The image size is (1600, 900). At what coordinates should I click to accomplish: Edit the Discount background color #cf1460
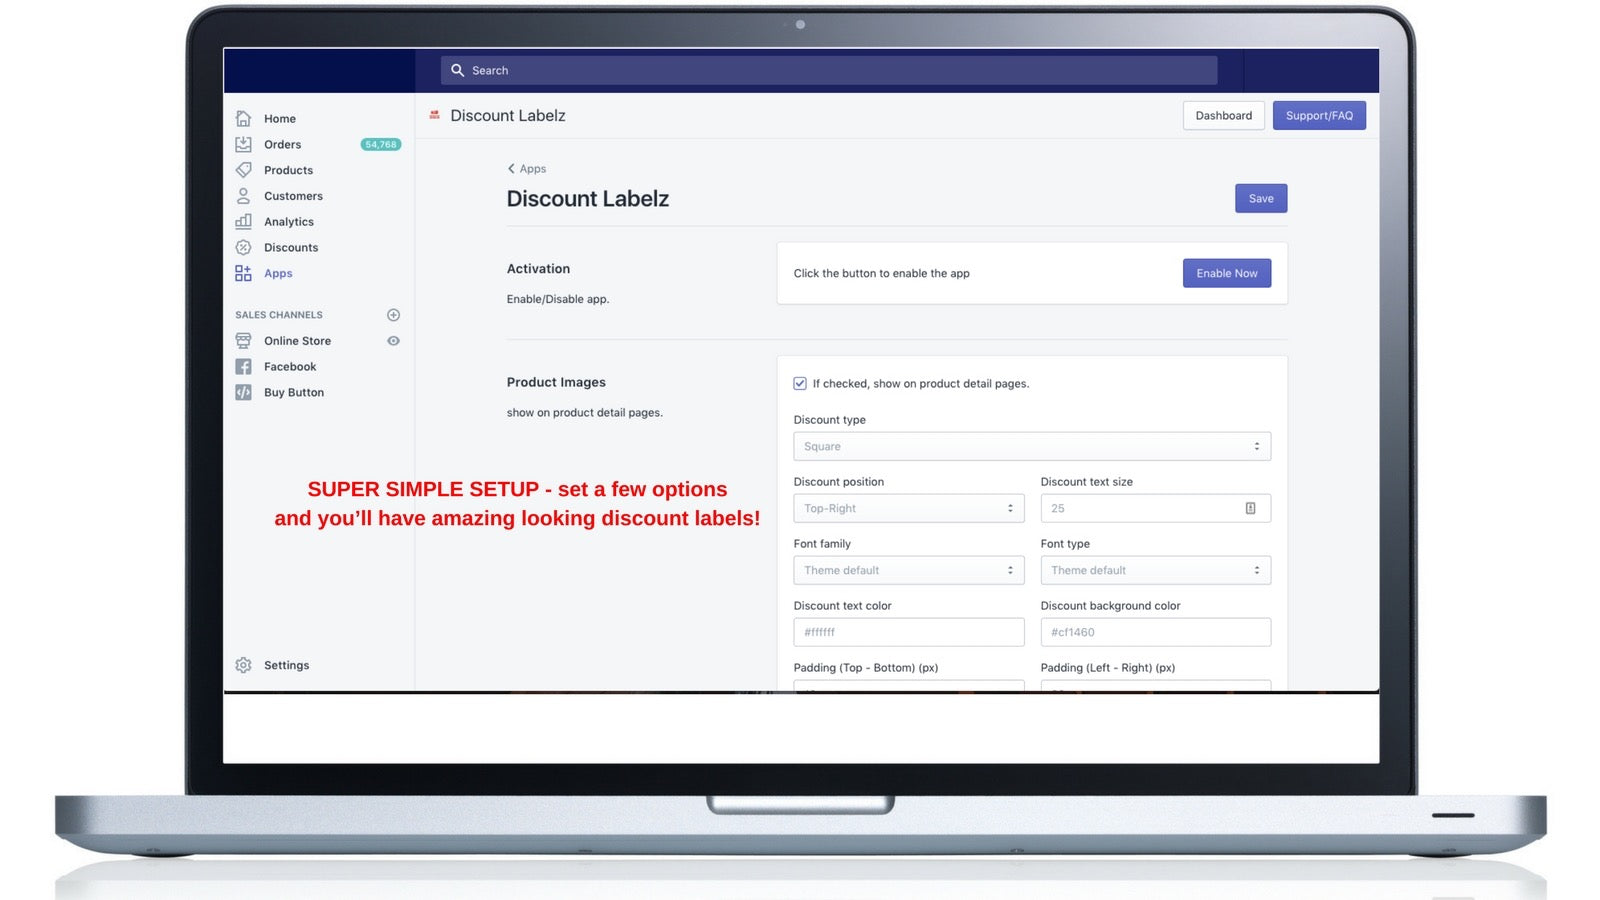point(1155,632)
